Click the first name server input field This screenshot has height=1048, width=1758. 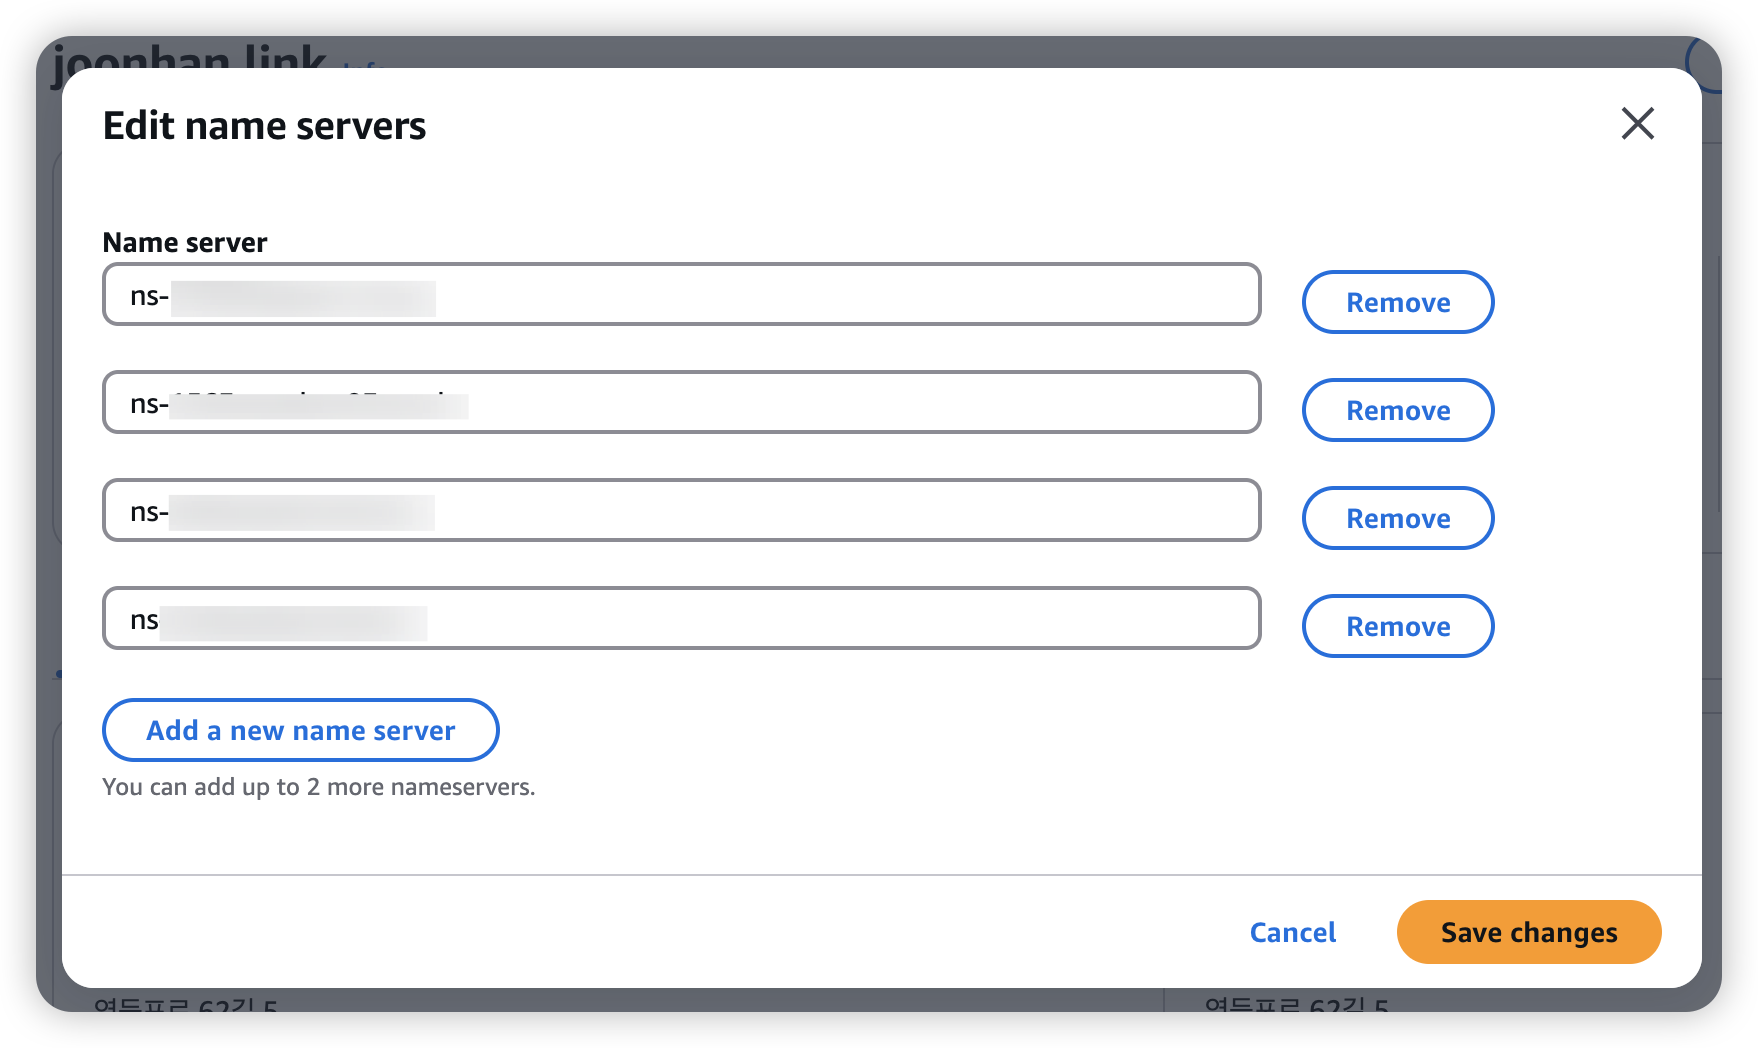(680, 295)
